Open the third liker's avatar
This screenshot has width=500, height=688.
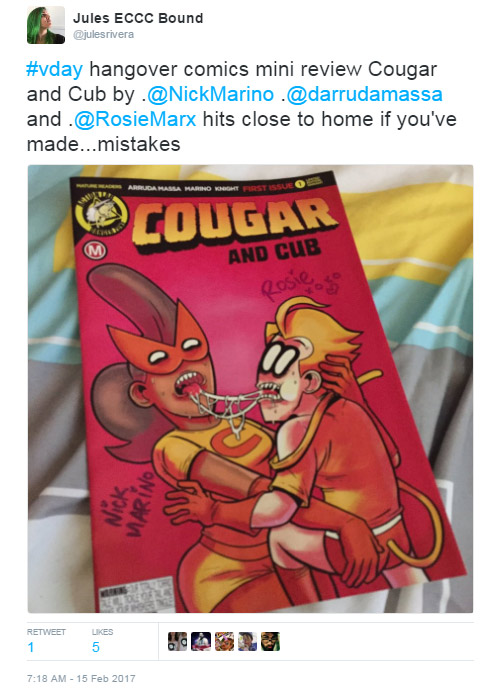click(224, 641)
